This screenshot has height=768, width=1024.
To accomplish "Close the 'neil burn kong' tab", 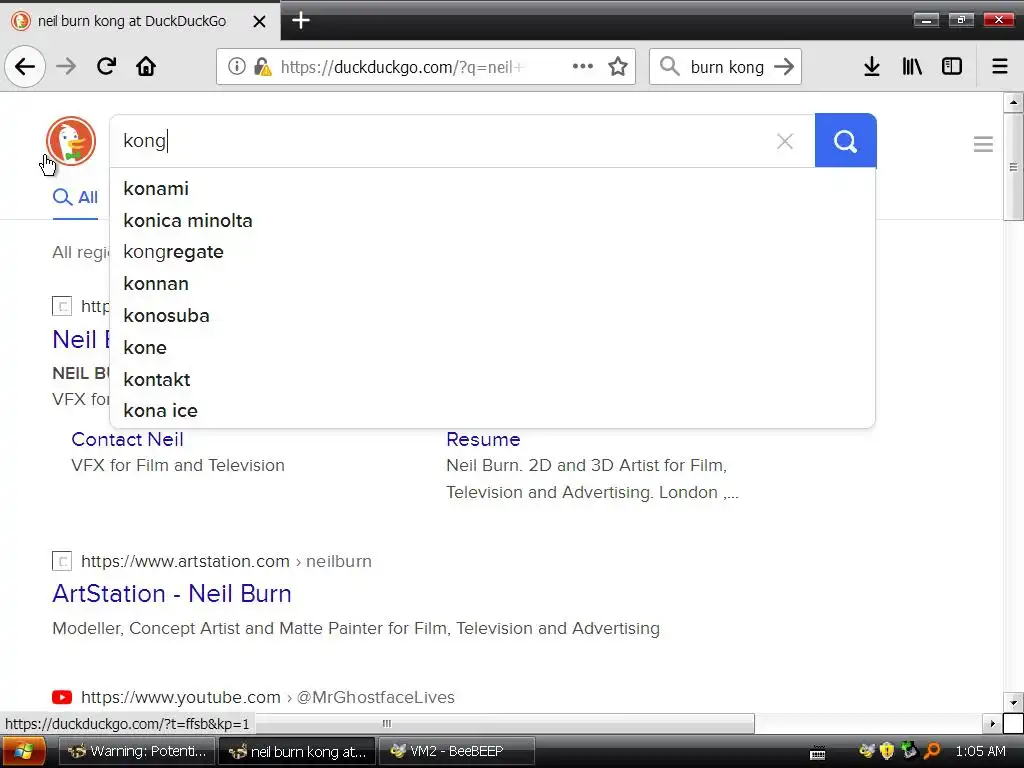I will click(x=259, y=21).
